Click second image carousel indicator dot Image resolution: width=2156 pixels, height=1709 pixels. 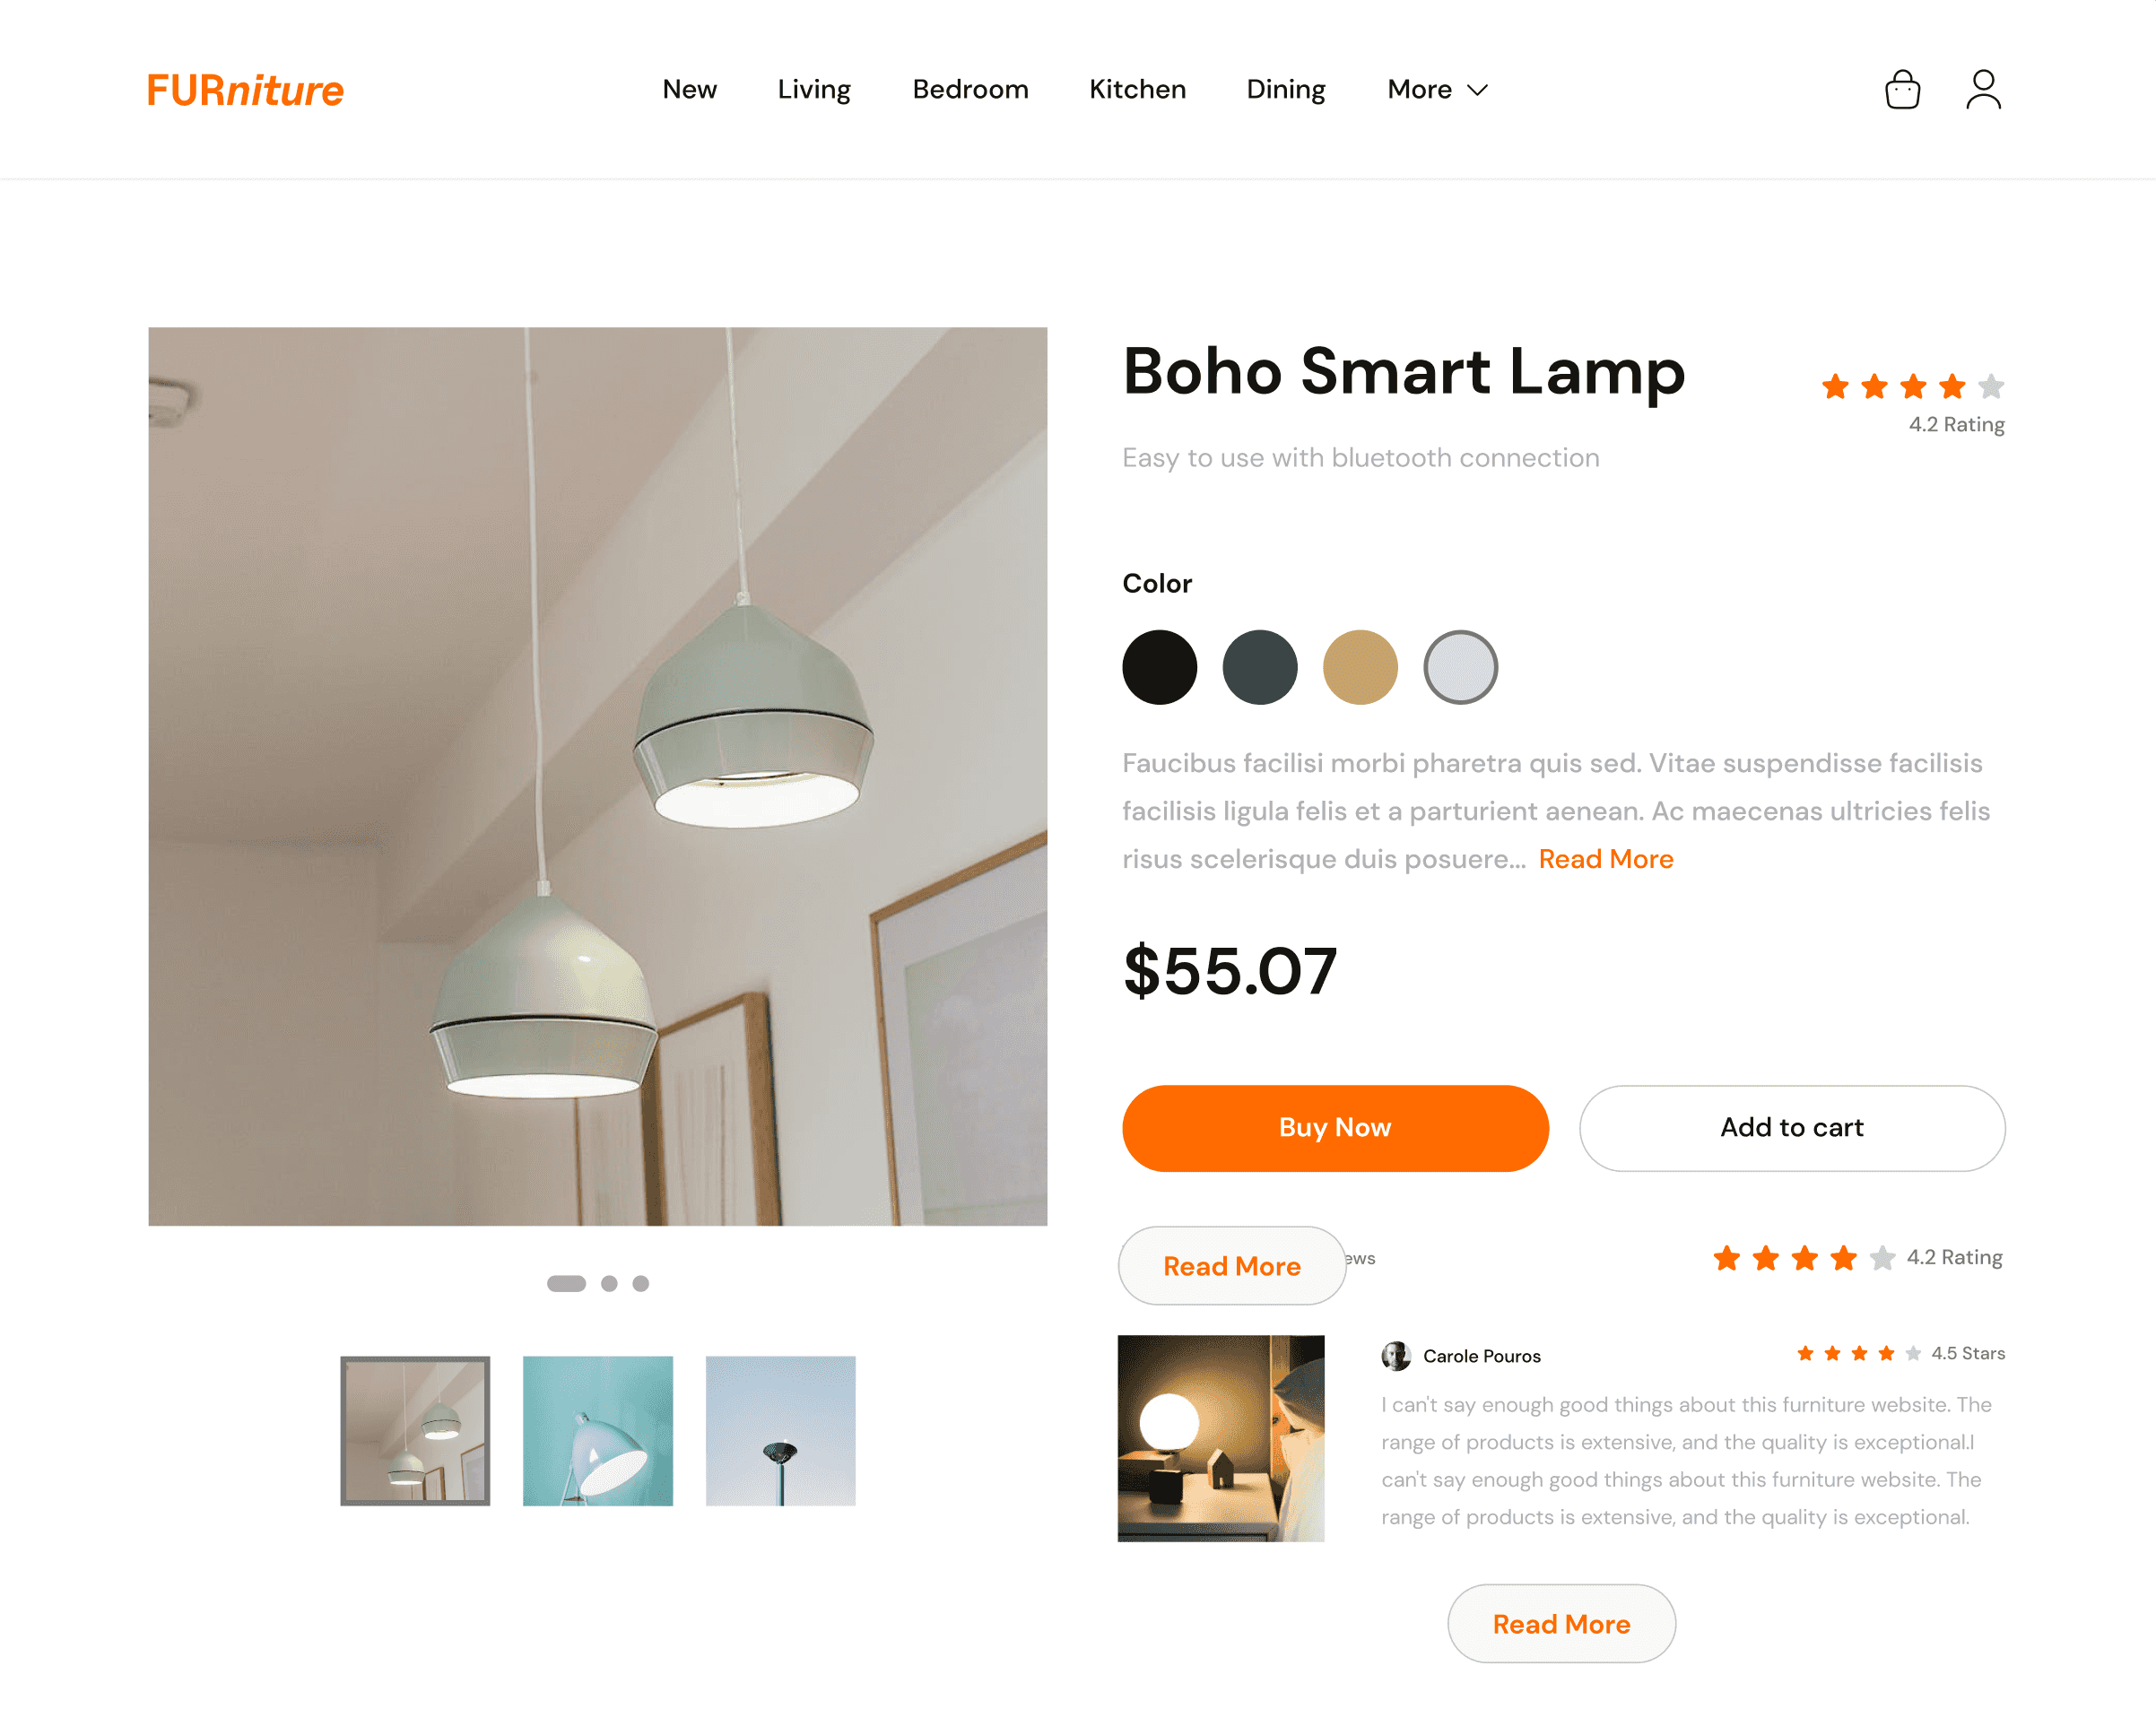(x=609, y=1284)
